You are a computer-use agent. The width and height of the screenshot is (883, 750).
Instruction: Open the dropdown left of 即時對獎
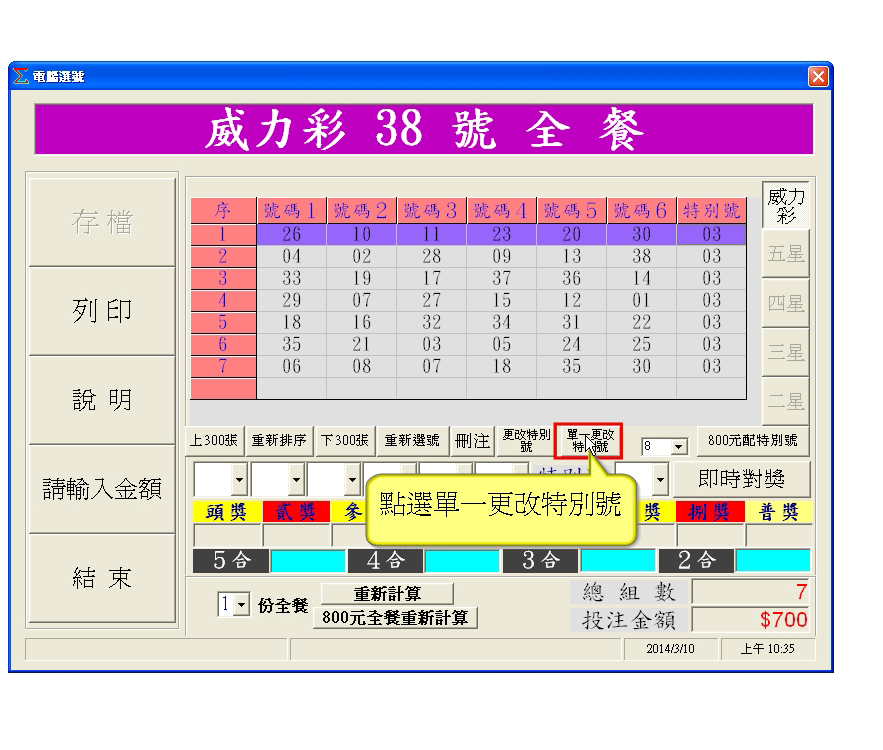660,480
